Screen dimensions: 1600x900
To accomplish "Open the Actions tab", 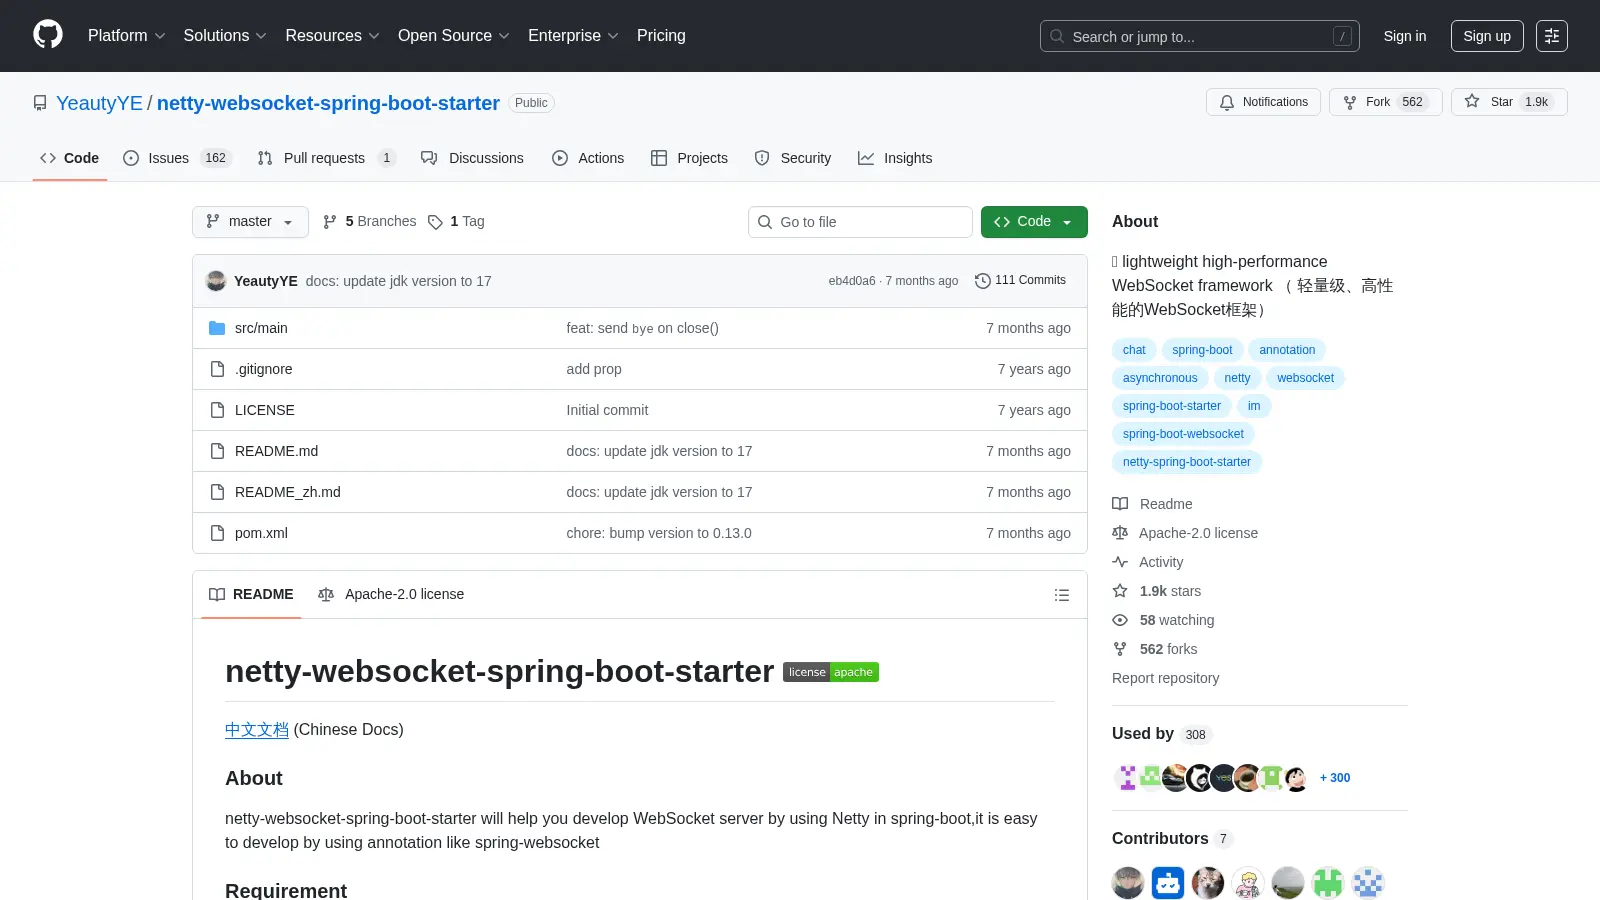I will point(588,158).
